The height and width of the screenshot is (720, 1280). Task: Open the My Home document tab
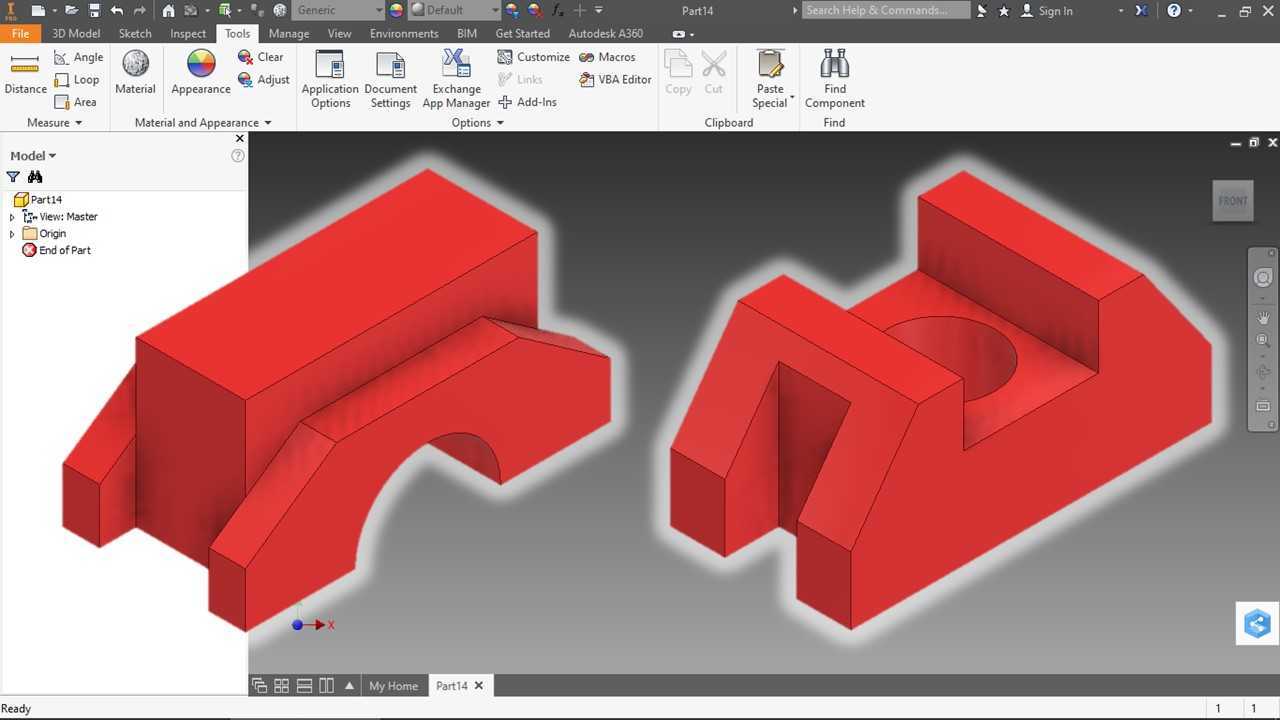click(393, 685)
